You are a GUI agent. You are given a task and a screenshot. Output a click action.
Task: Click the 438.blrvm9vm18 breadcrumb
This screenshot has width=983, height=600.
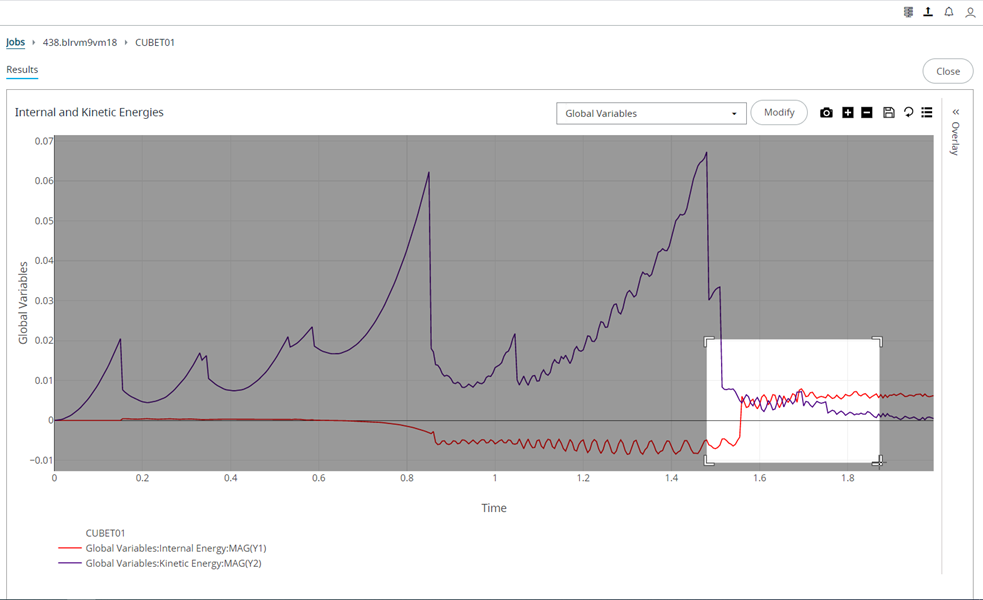pos(80,42)
